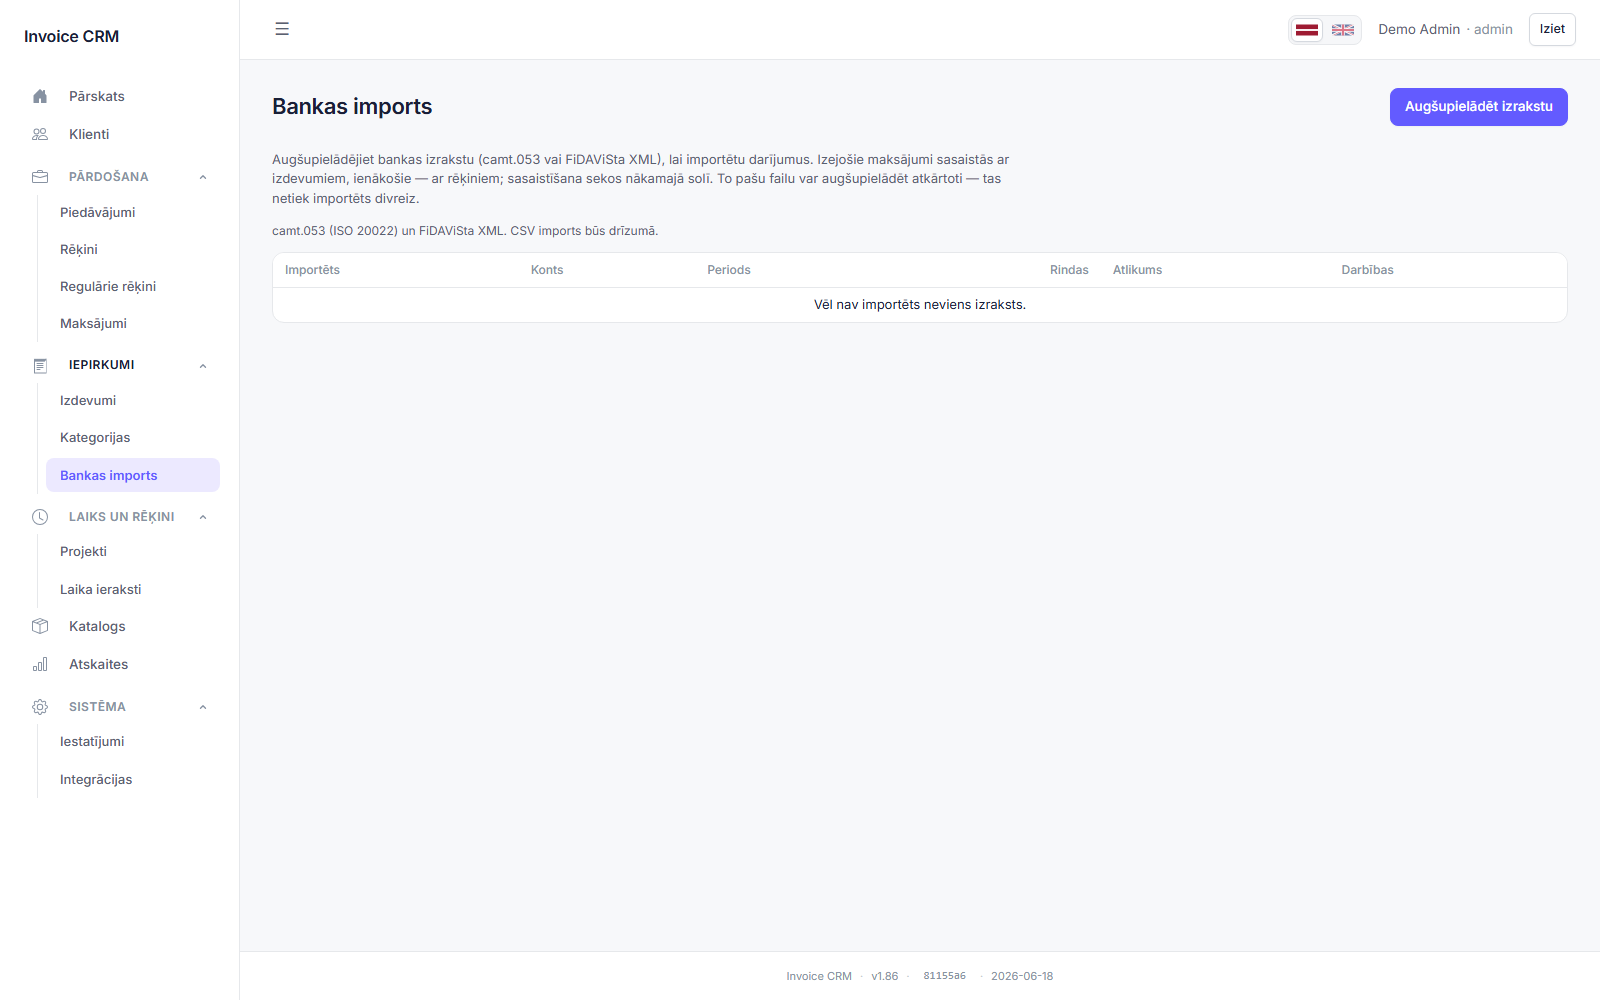Click the Atskaites chart icon
The height and width of the screenshot is (1000, 1600).
pos(40,664)
